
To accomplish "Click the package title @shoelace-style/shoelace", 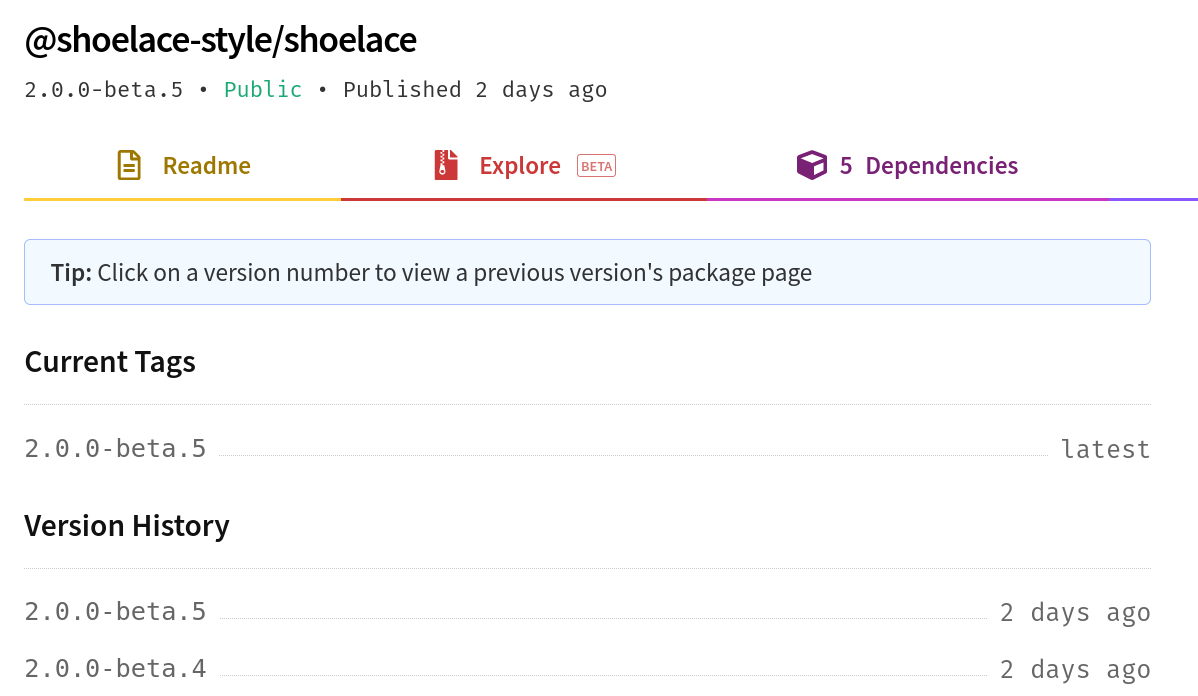I will 221,40.
